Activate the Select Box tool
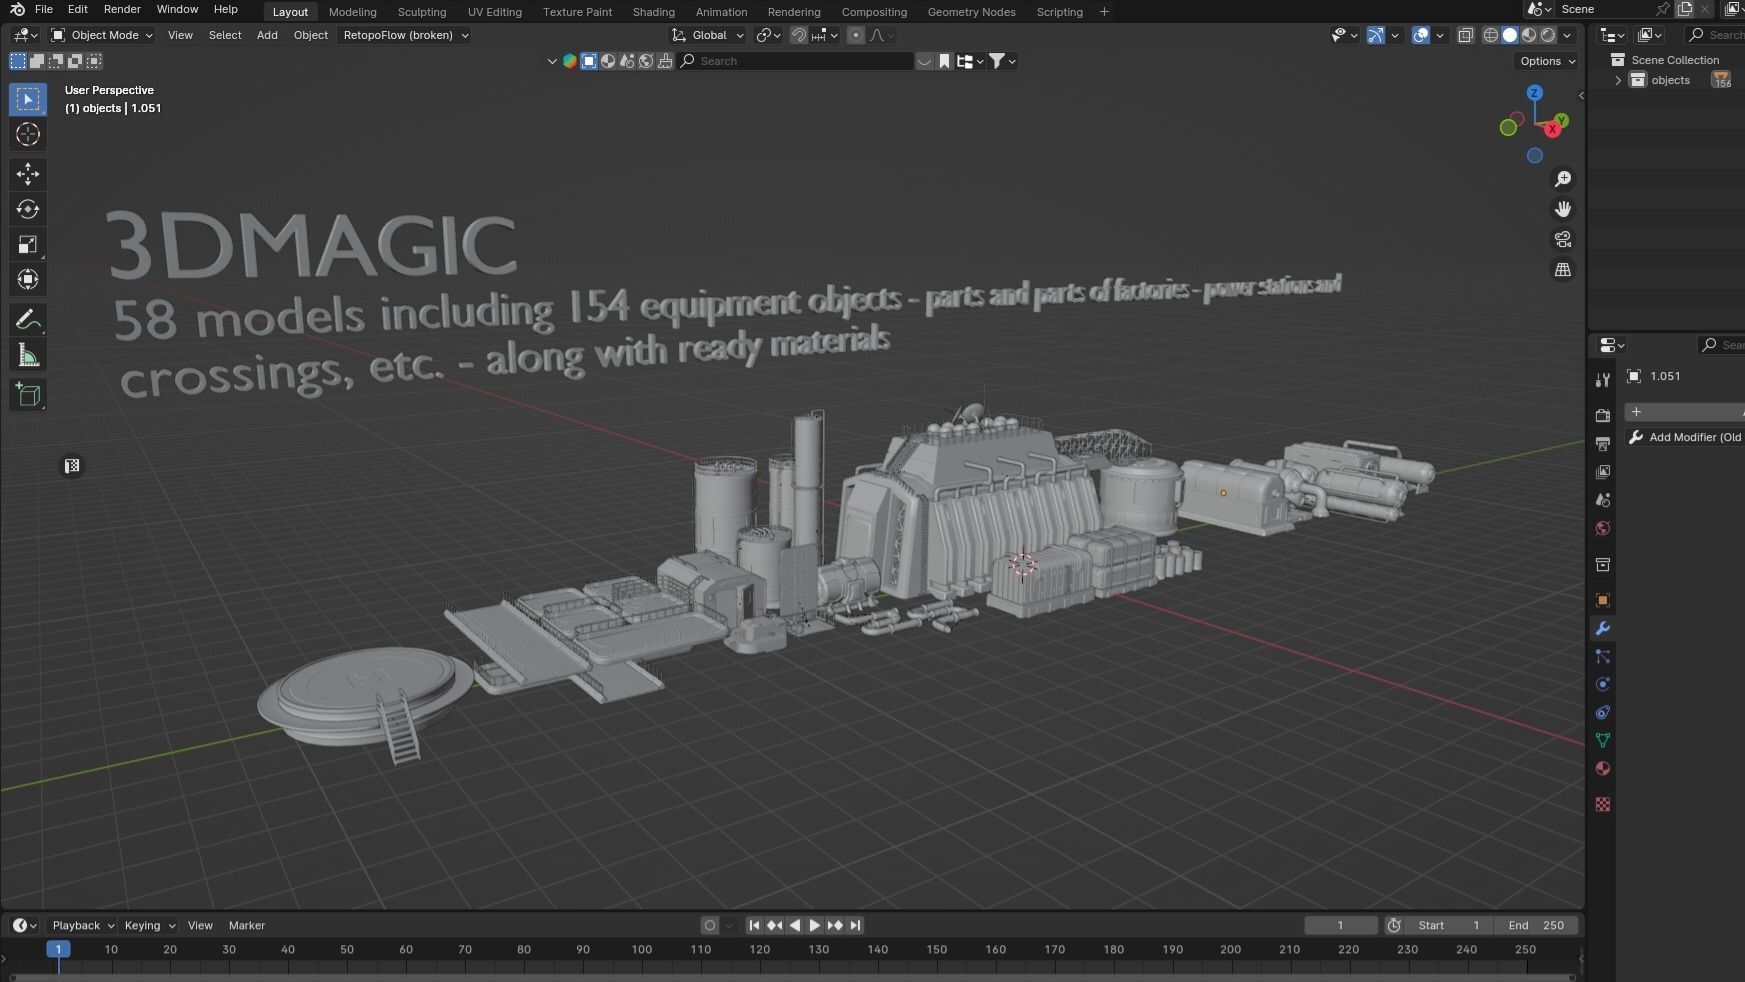Image resolution: width=1745 pixels, height=982 pixels. point(28,99)
